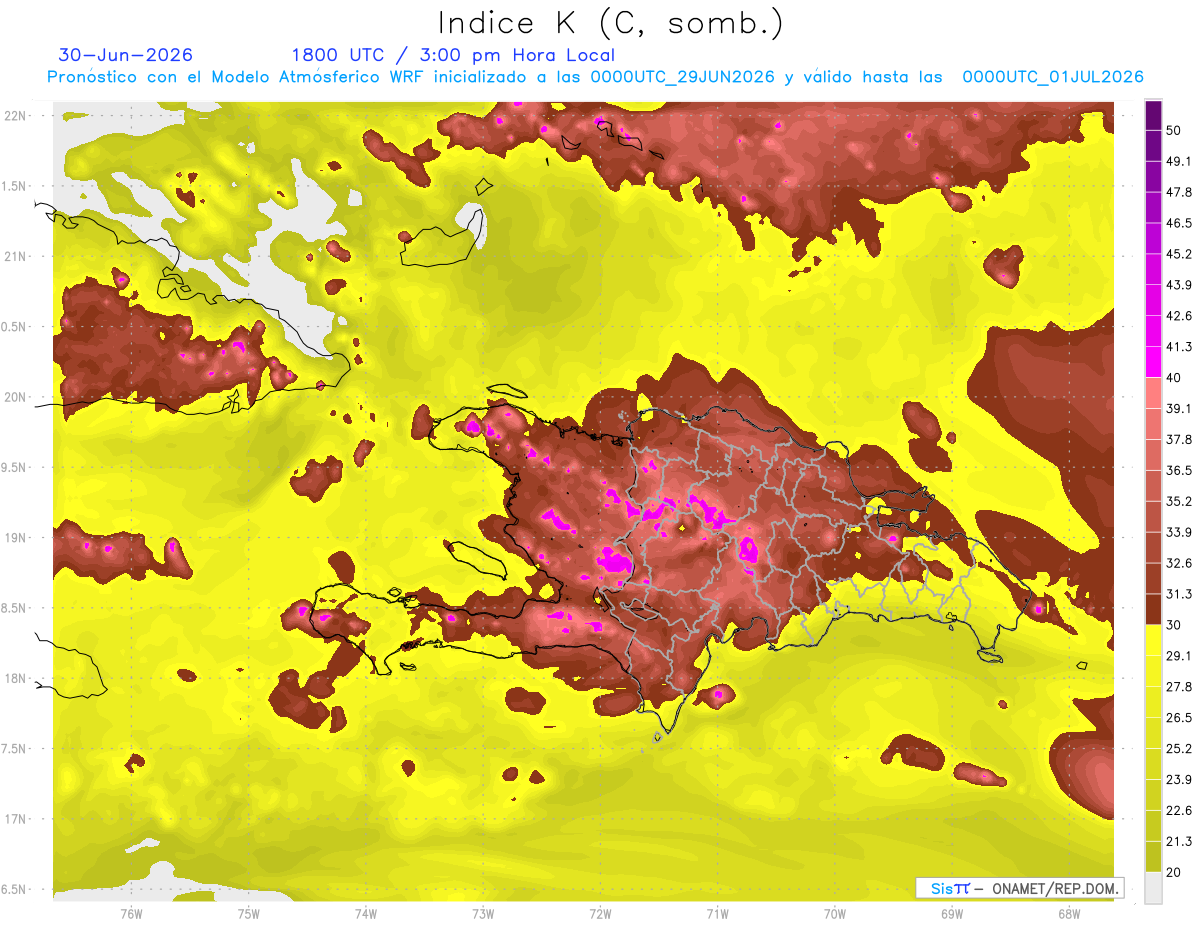The height and width of the screenshot is (927, 1200).
Task: Click the dark brown colorbar segment above 30
Action: click(1154, 609)
